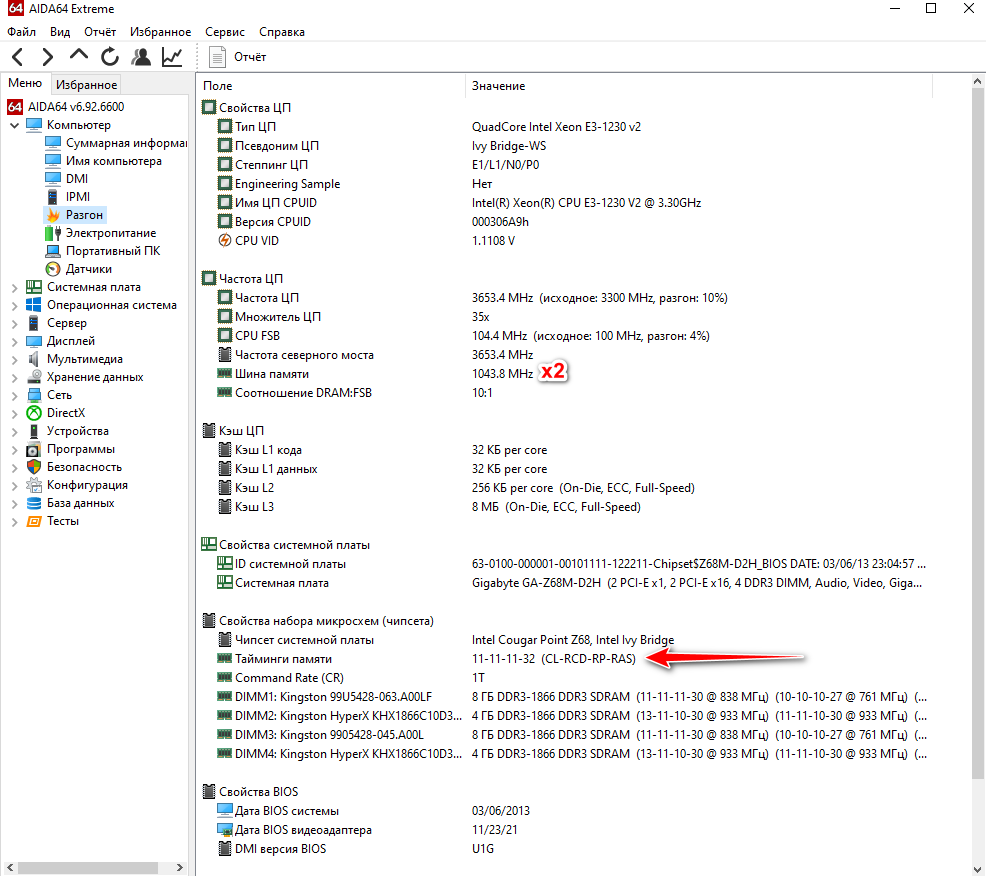This screenshot has height=876, width=986.
Task: Select the Дата BIOS системы row
Action: click(x=565, y=811)
